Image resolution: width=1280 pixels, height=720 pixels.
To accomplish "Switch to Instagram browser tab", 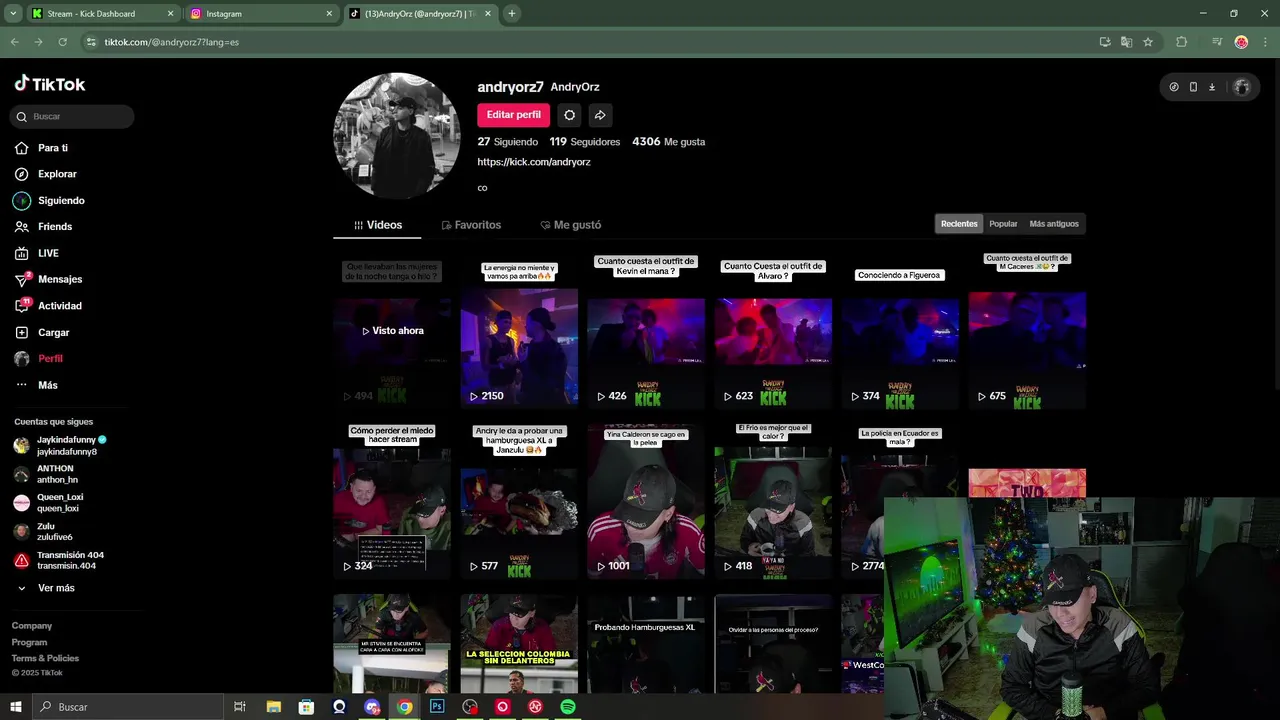I will (260, 14).
